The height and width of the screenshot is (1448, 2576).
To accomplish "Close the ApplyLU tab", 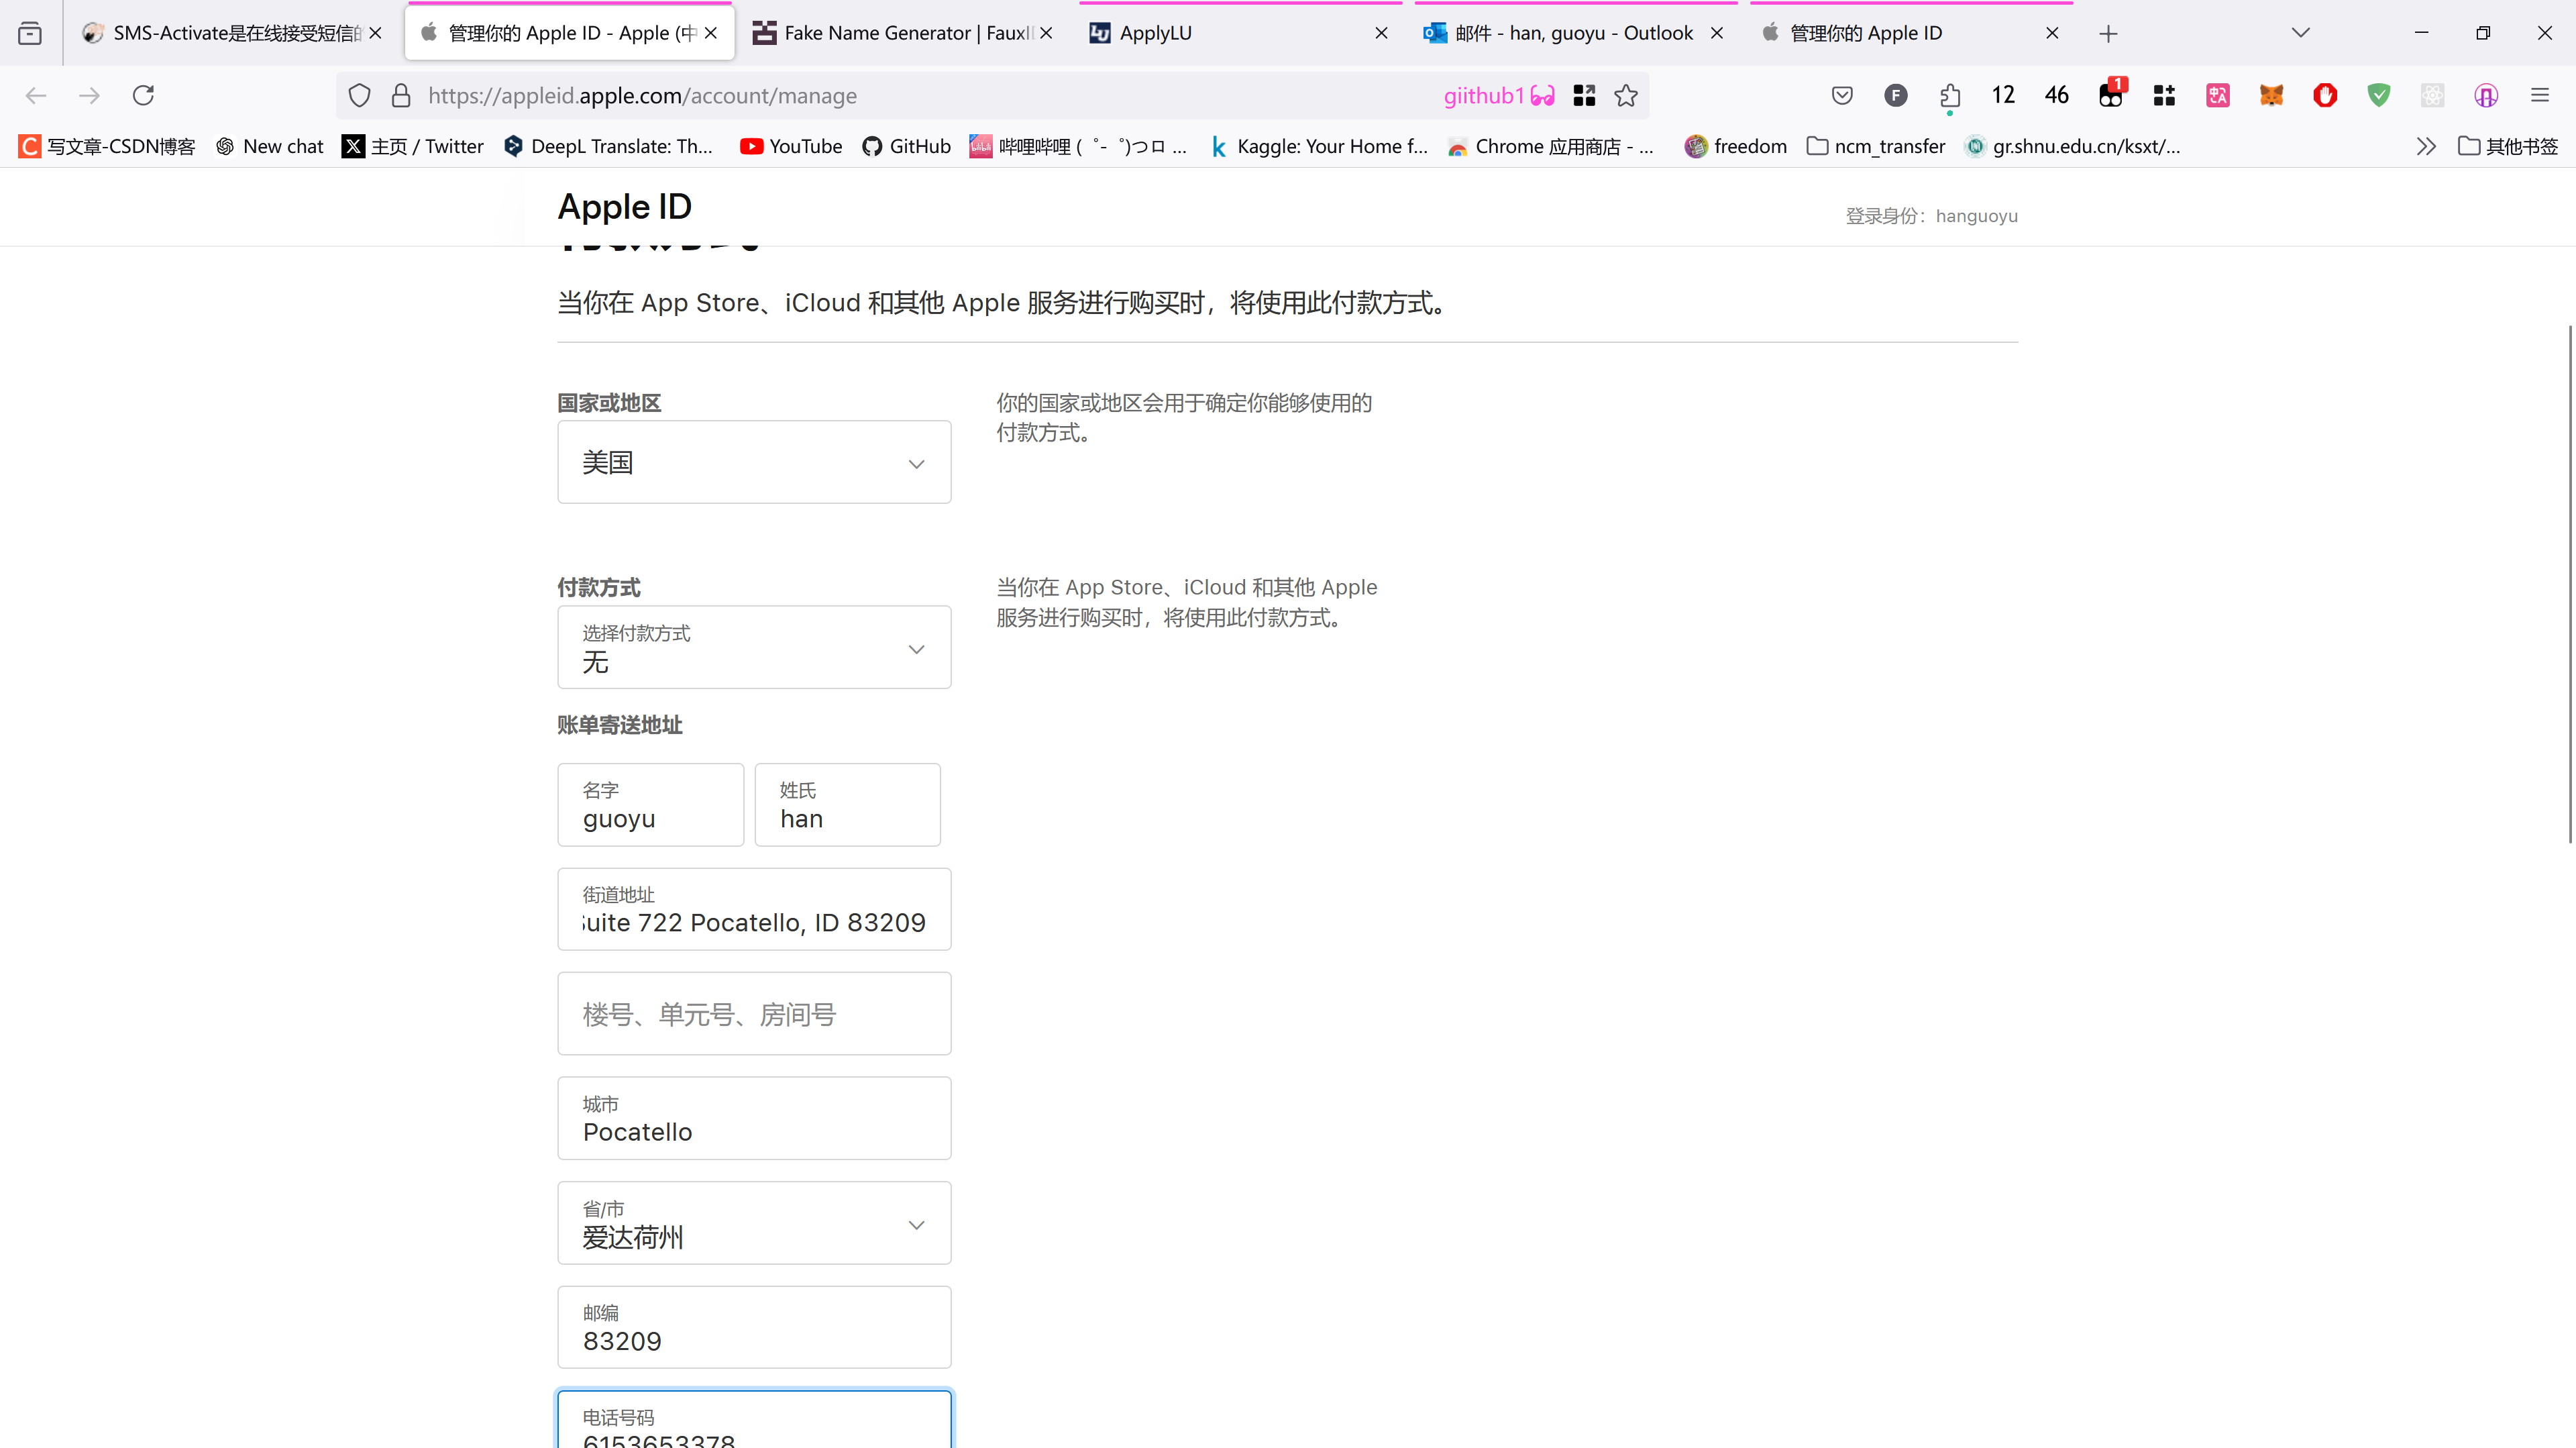I will [1381, 33].
